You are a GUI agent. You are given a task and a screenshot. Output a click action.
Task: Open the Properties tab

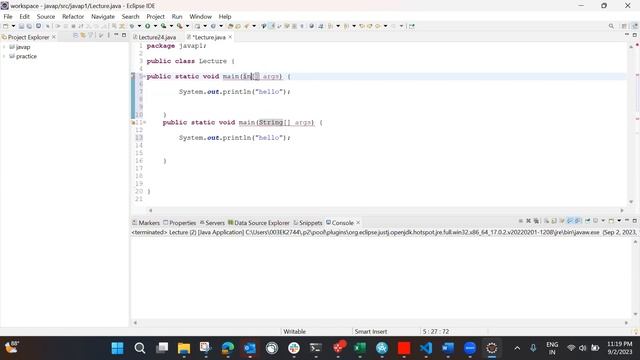coord(180,223)
